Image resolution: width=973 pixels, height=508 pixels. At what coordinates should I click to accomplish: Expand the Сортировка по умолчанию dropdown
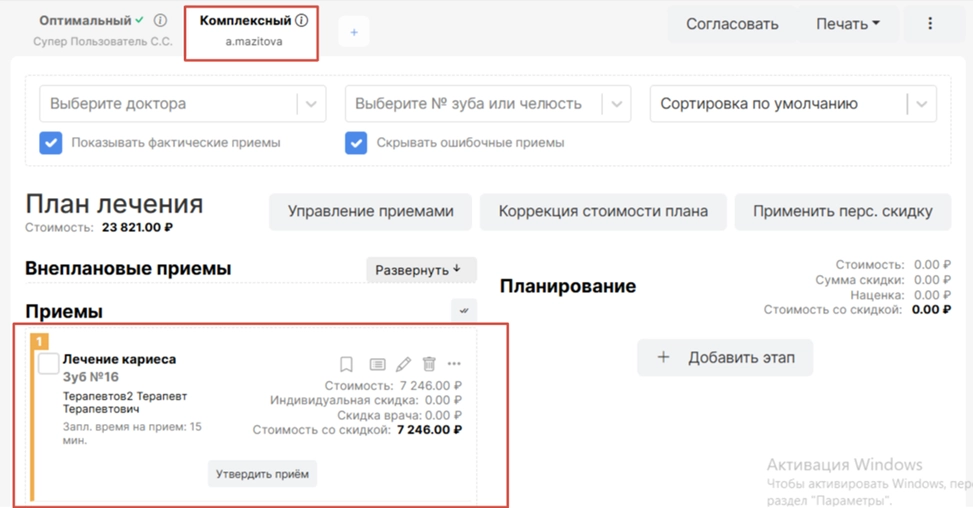(921, 104)
